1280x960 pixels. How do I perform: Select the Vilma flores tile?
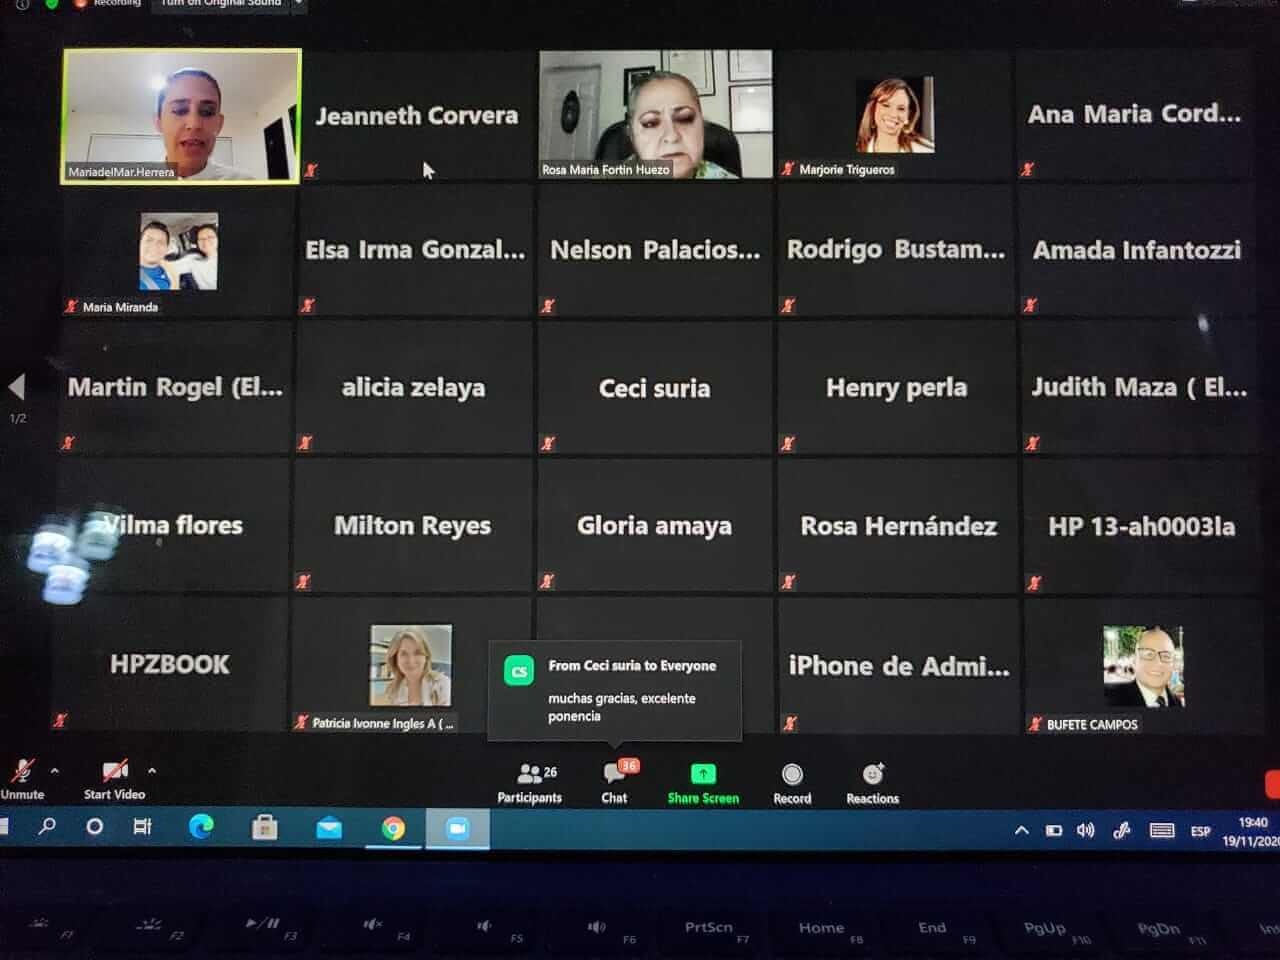point(174,526)
